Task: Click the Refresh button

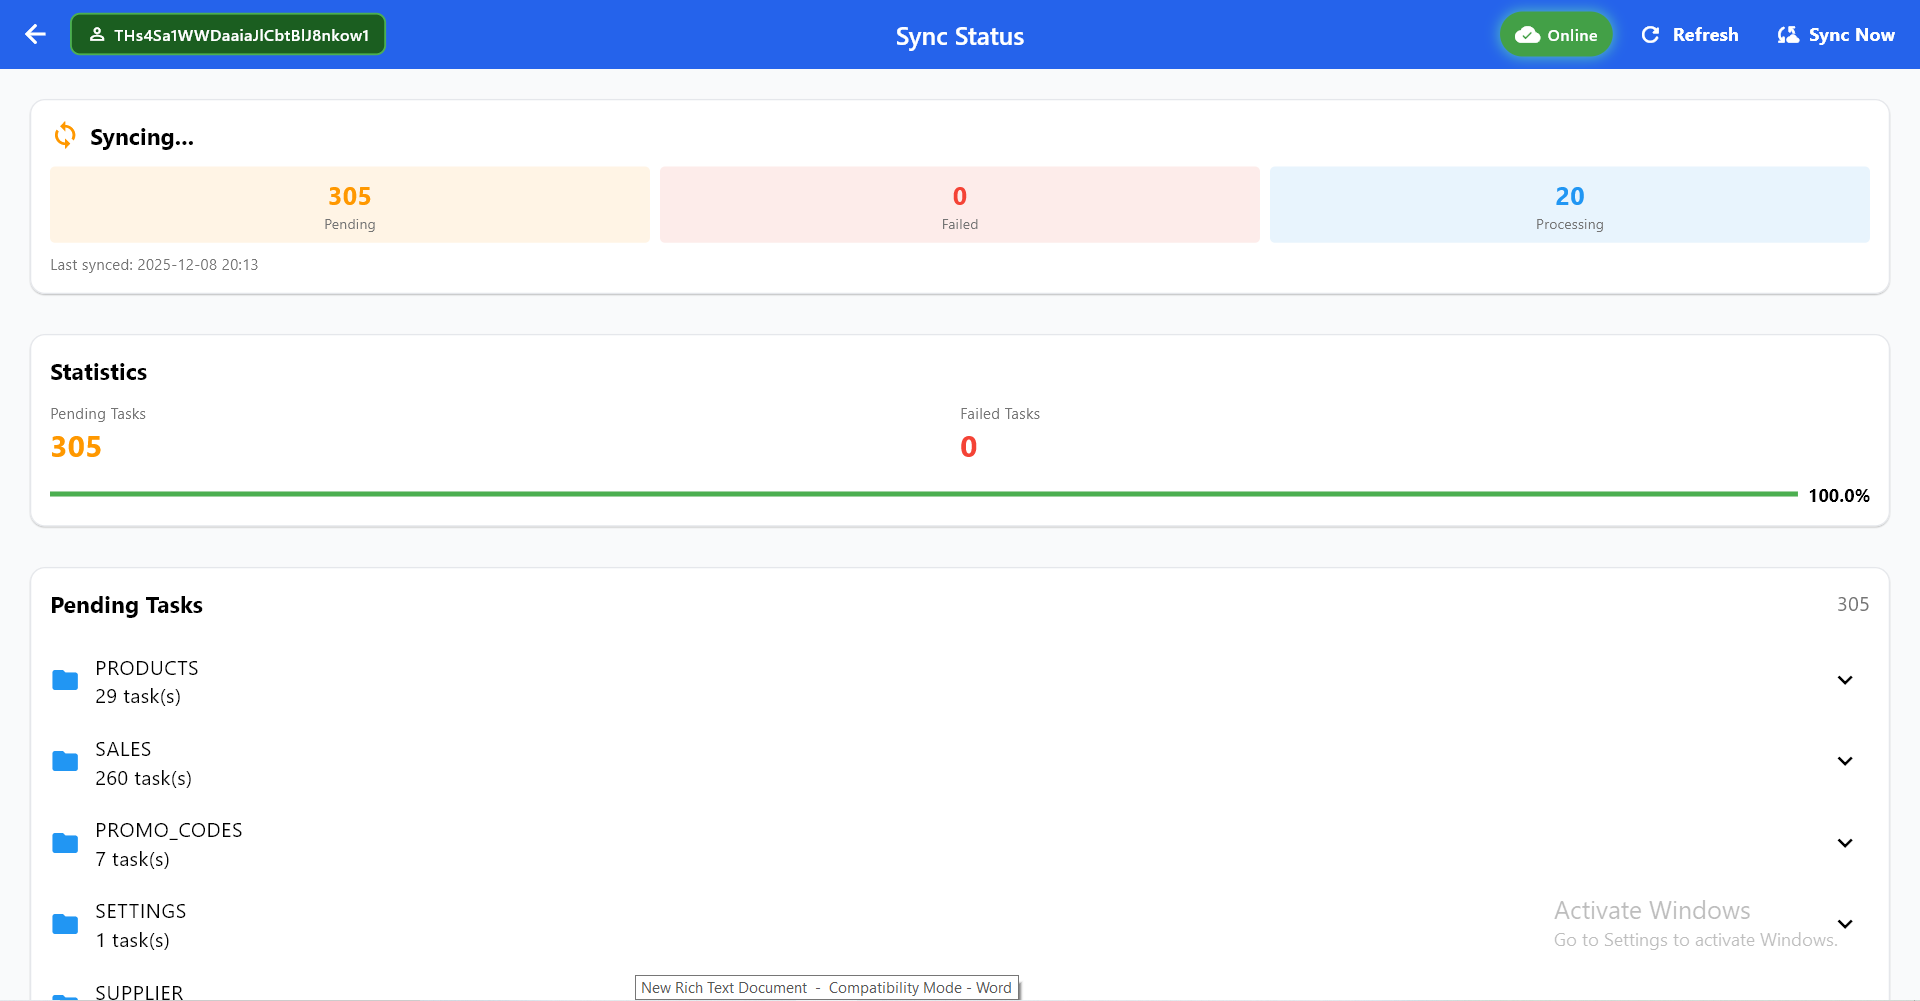Action: [x=1689, y=34]
